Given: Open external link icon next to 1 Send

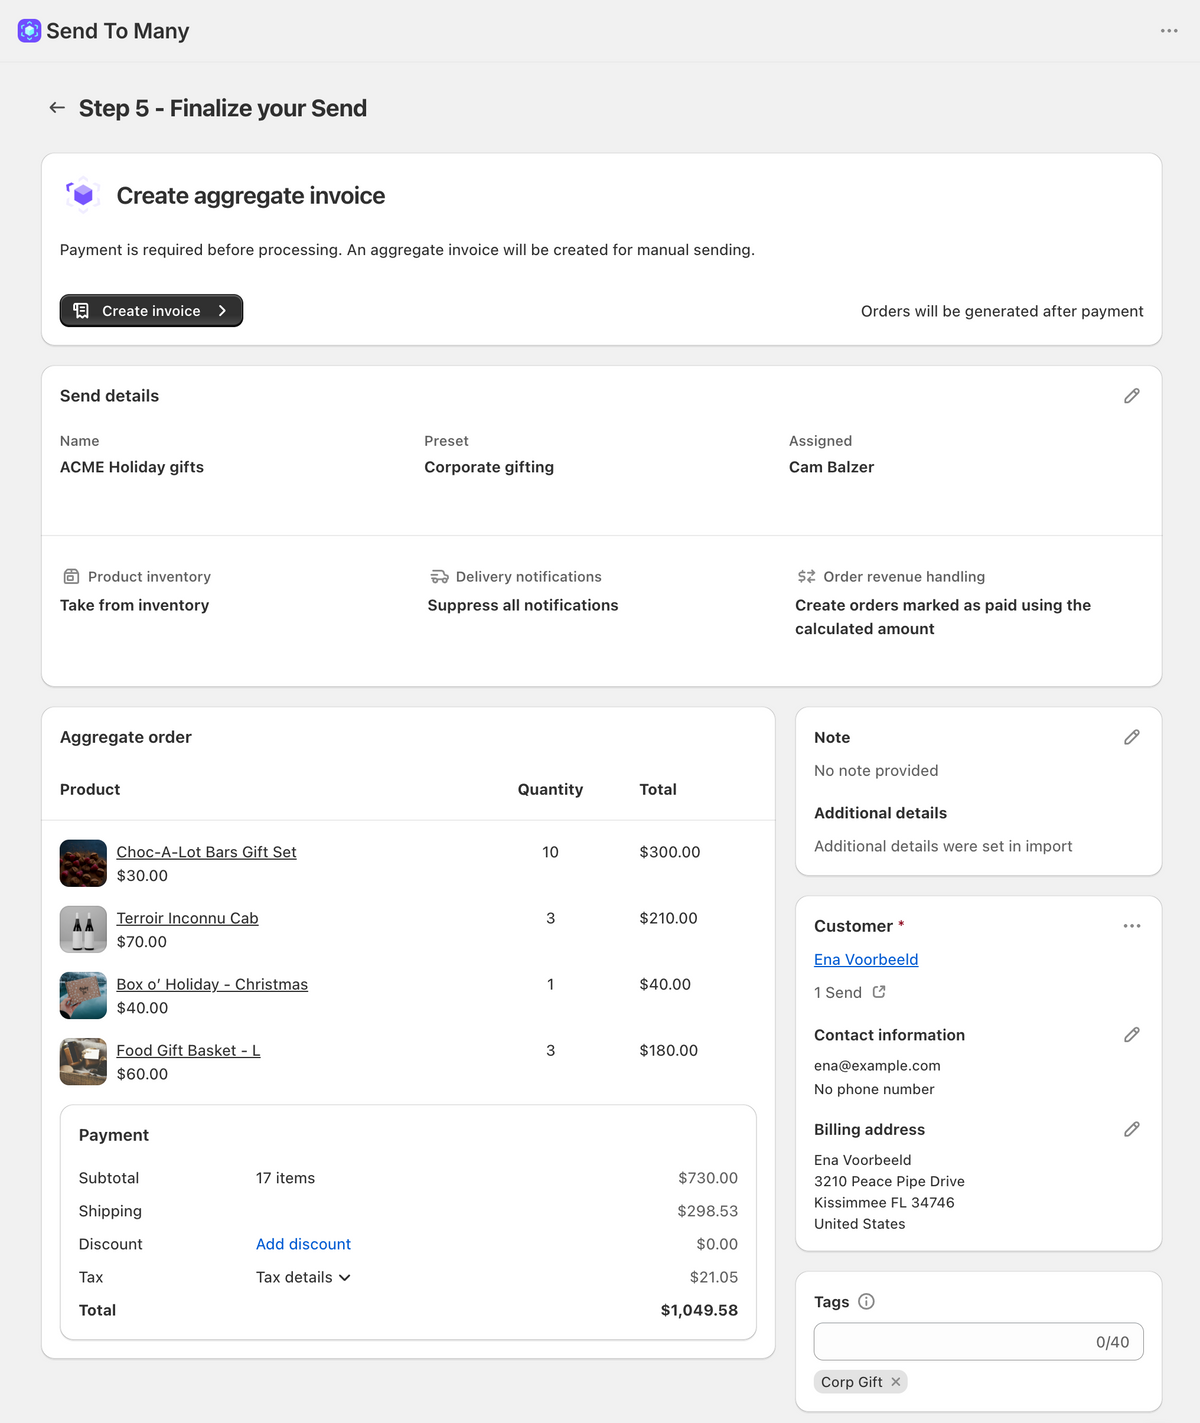Looking at the screenshot, I should coord(879,992).
